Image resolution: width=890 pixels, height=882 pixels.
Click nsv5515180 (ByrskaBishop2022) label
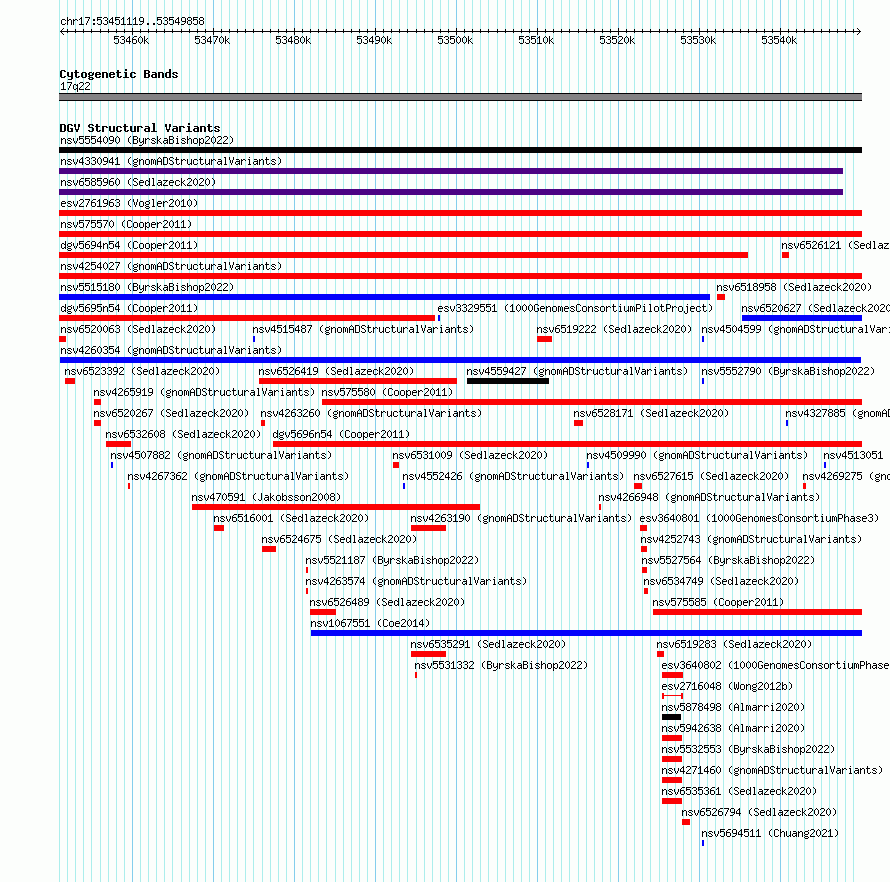pyautogui.click(x=147, y=287)
